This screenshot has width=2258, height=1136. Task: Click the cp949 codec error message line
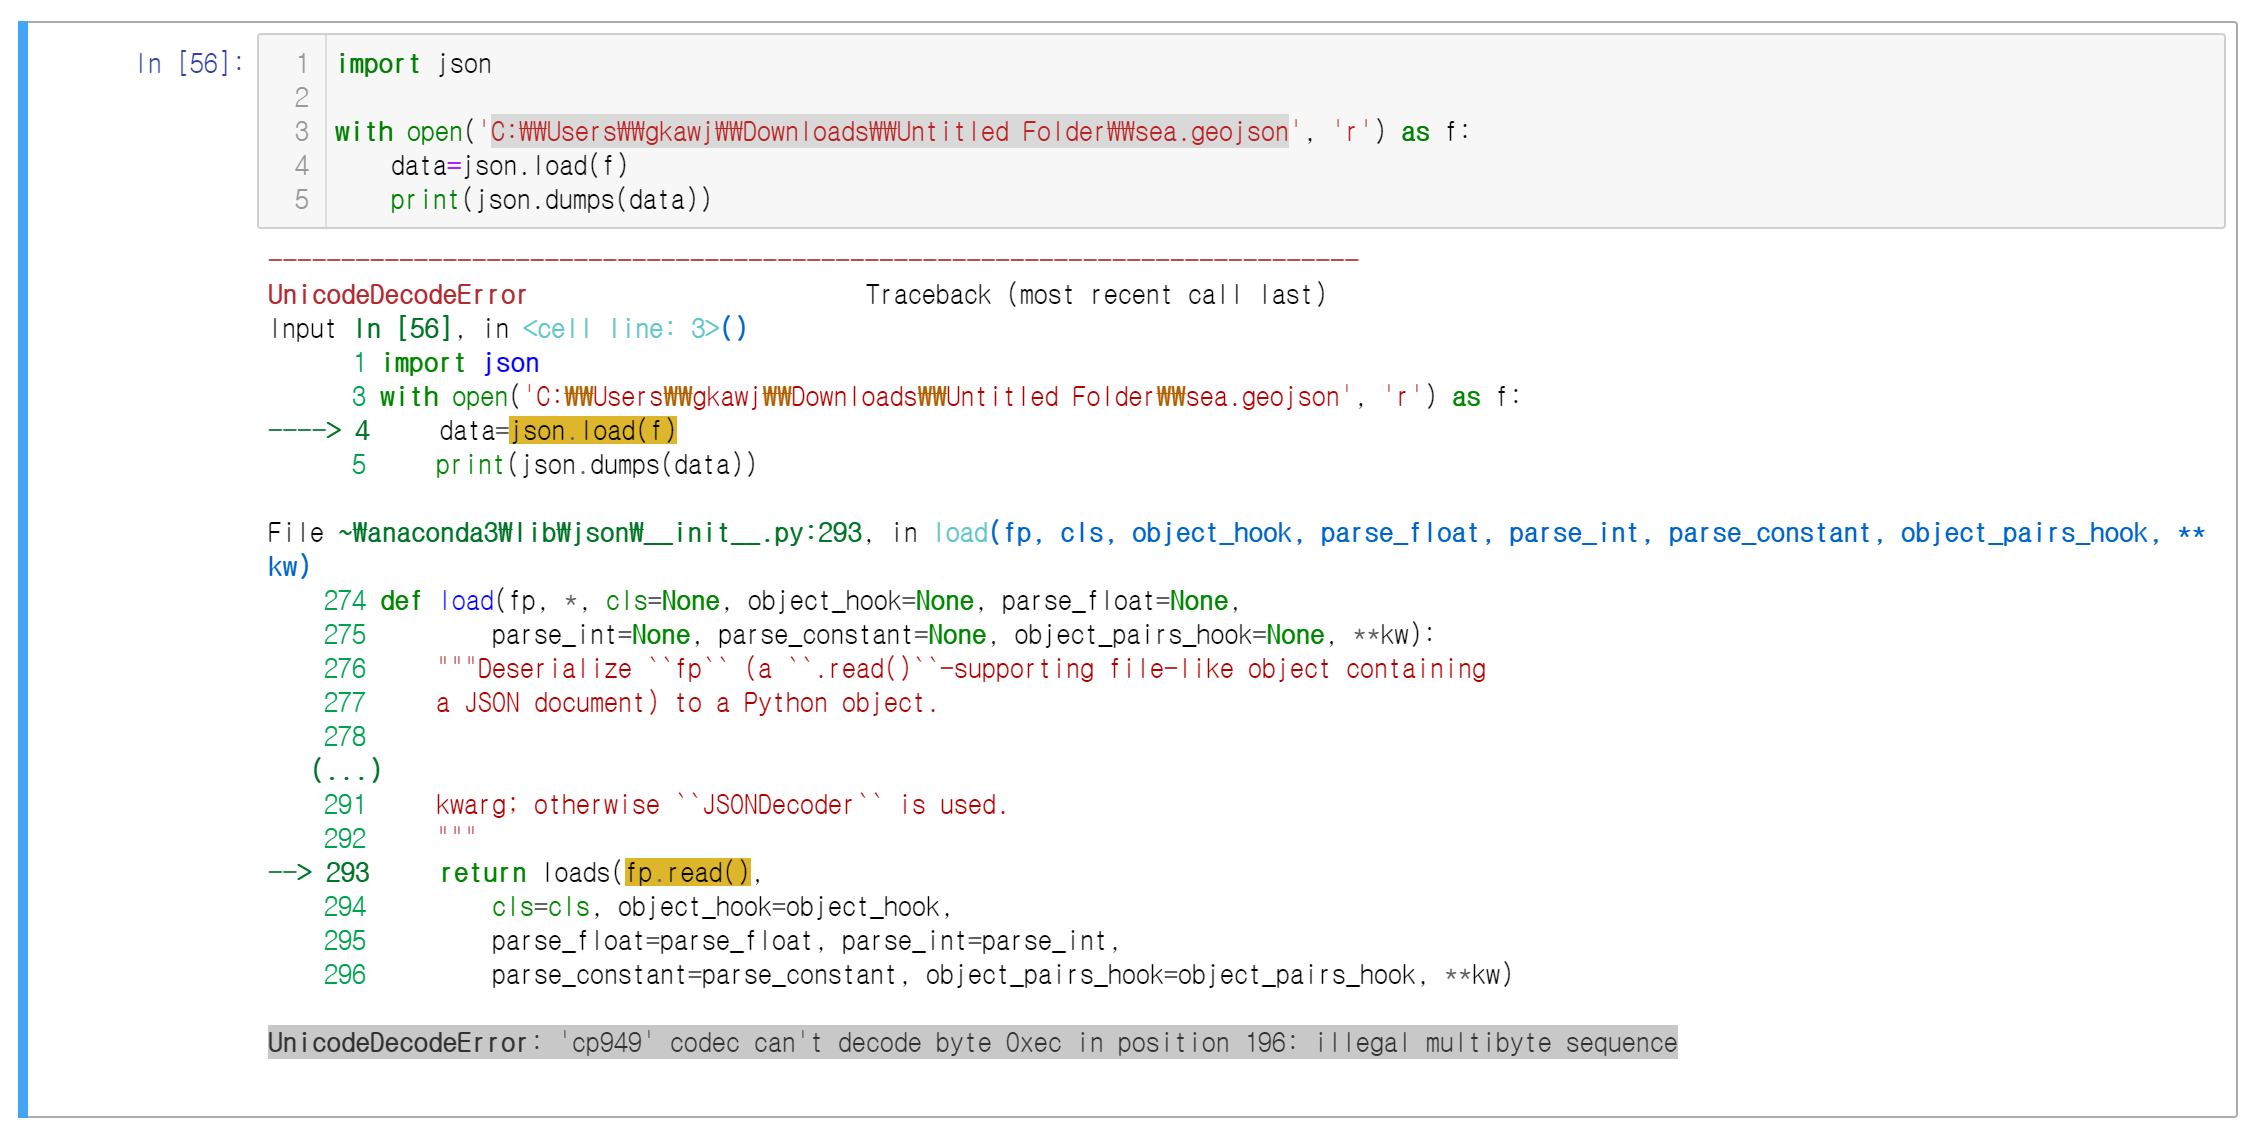972,1043
